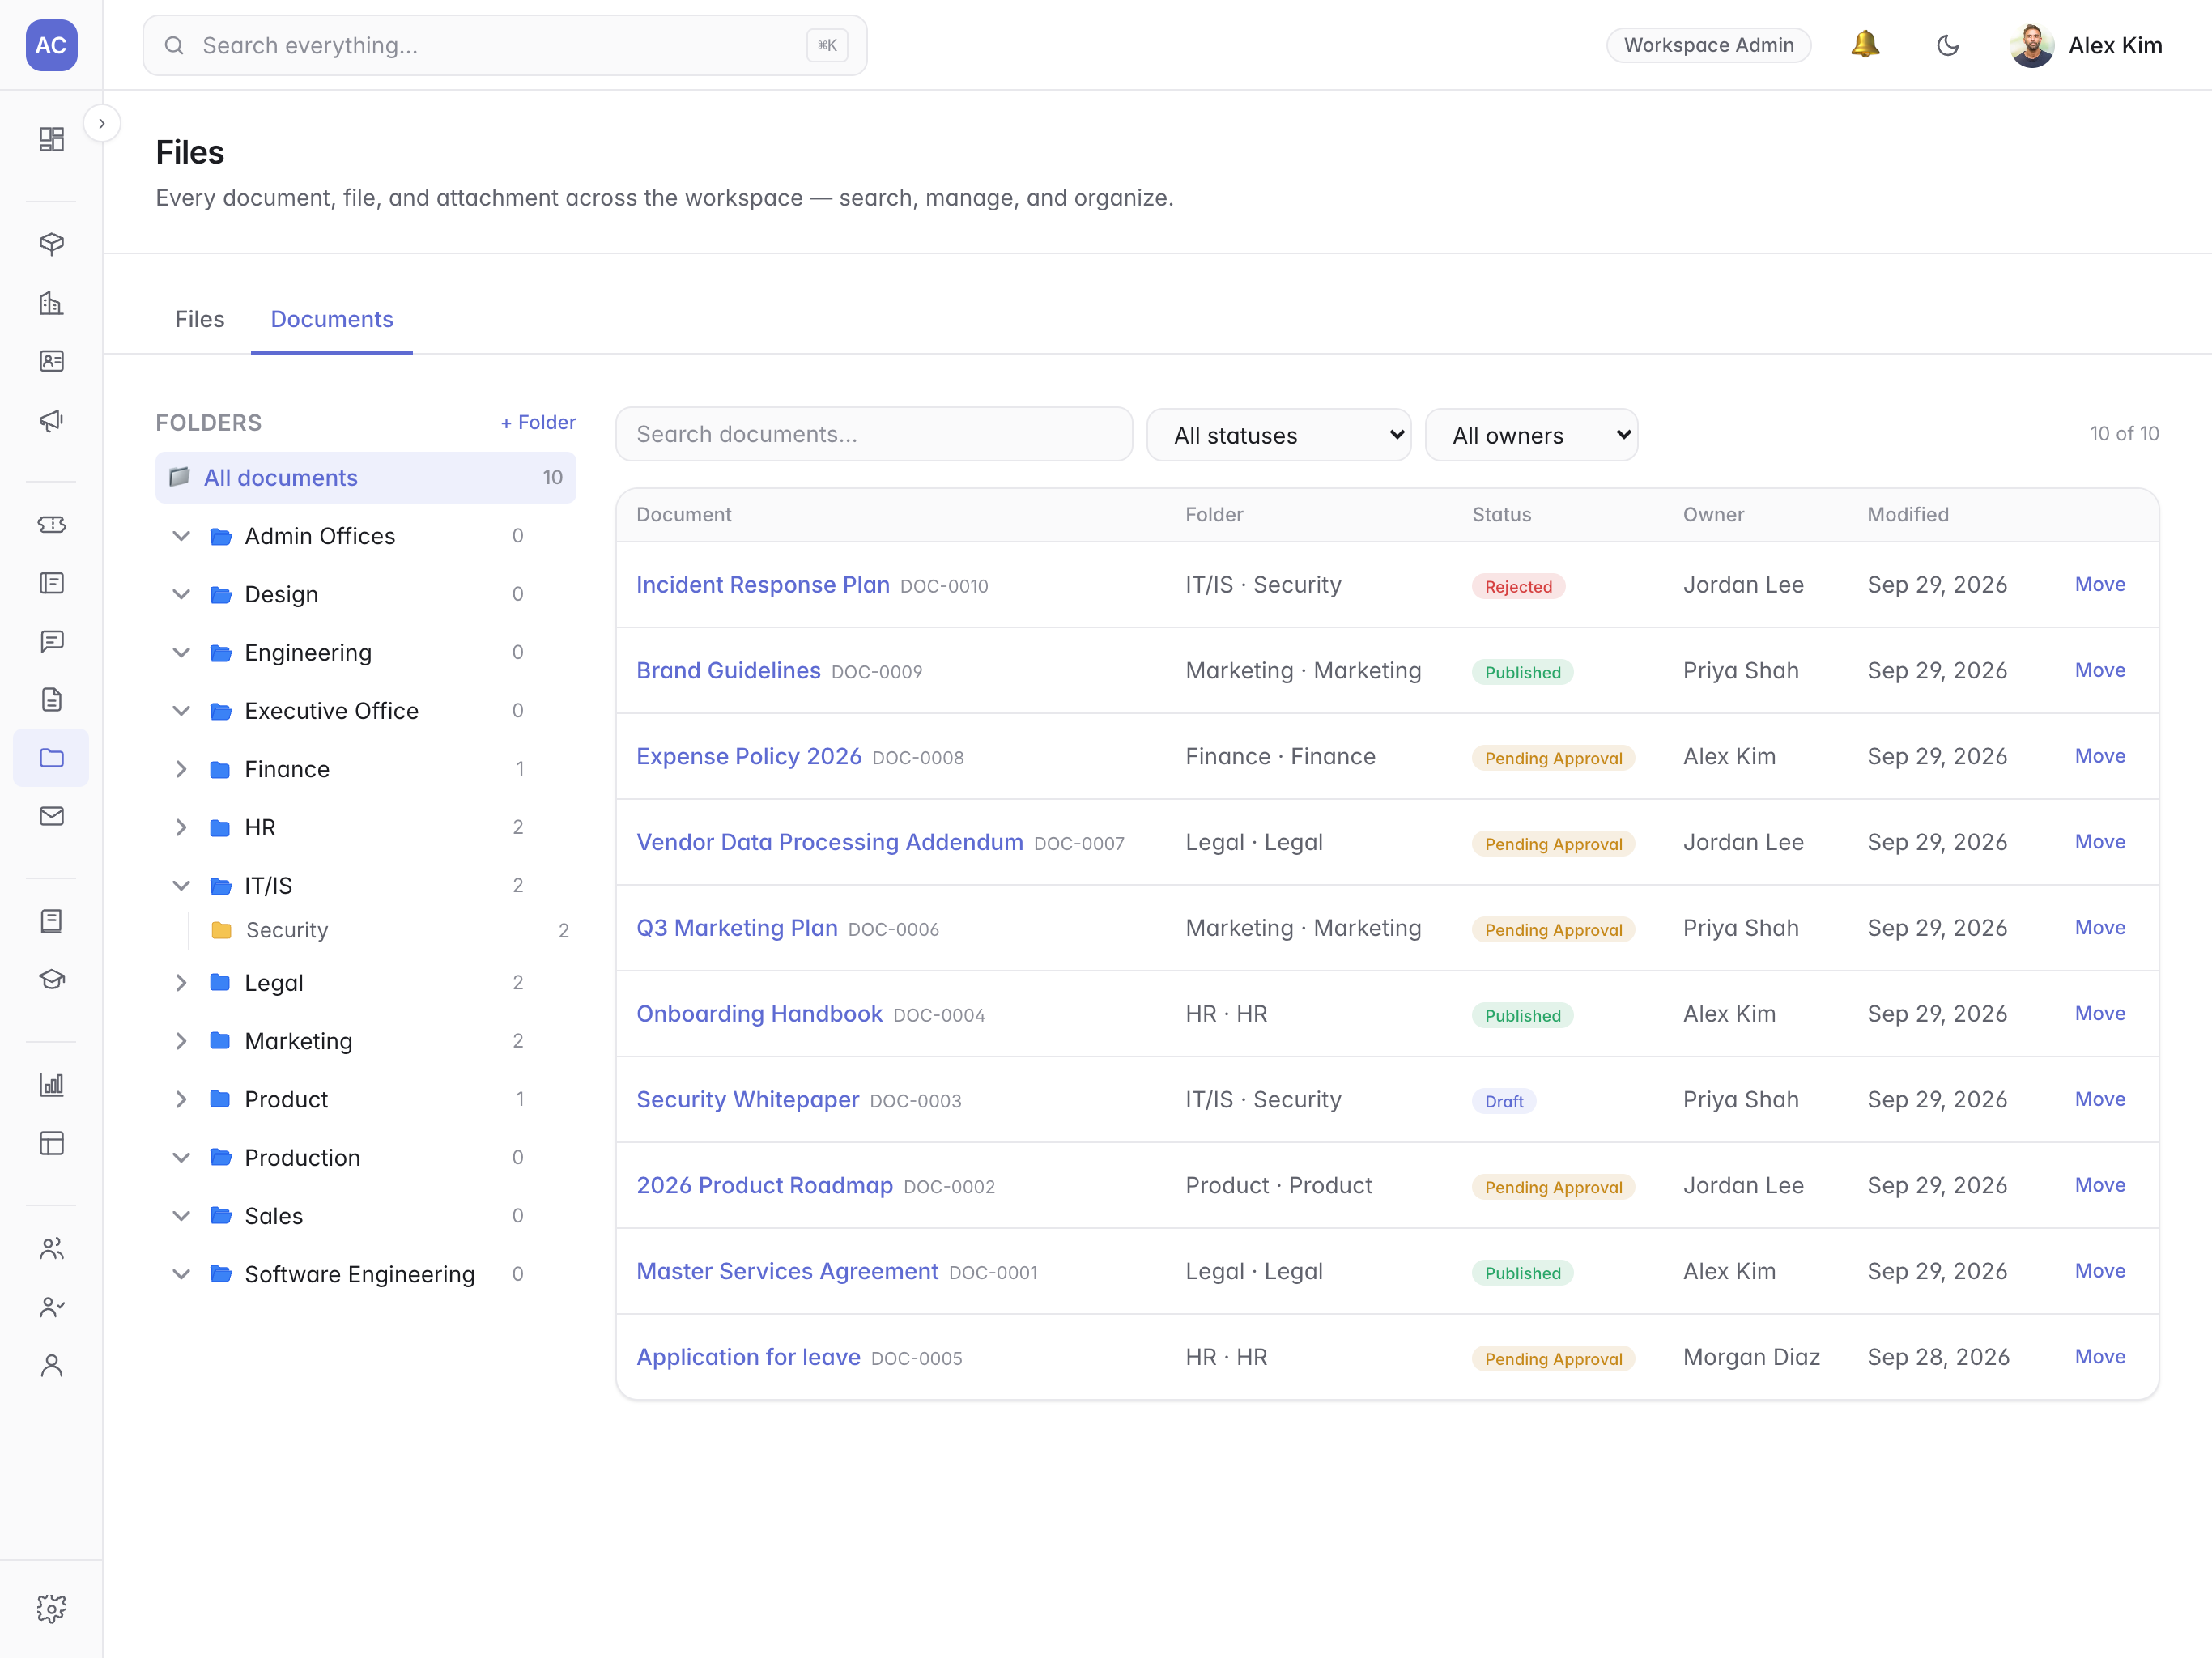Image resolution: width=2212 pixels, height=1658 pixels.
Task: Click the AC workspace logo
Action: click(x=51, y=45)
